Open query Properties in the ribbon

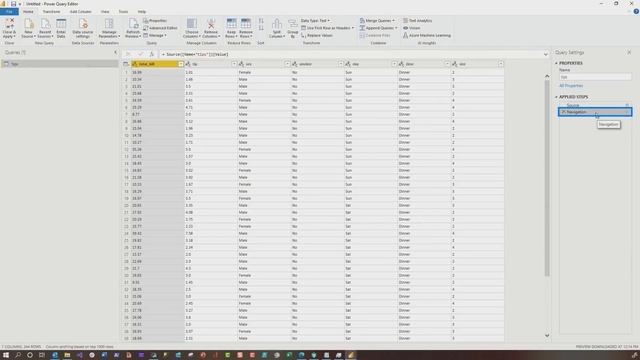point(155,20)
